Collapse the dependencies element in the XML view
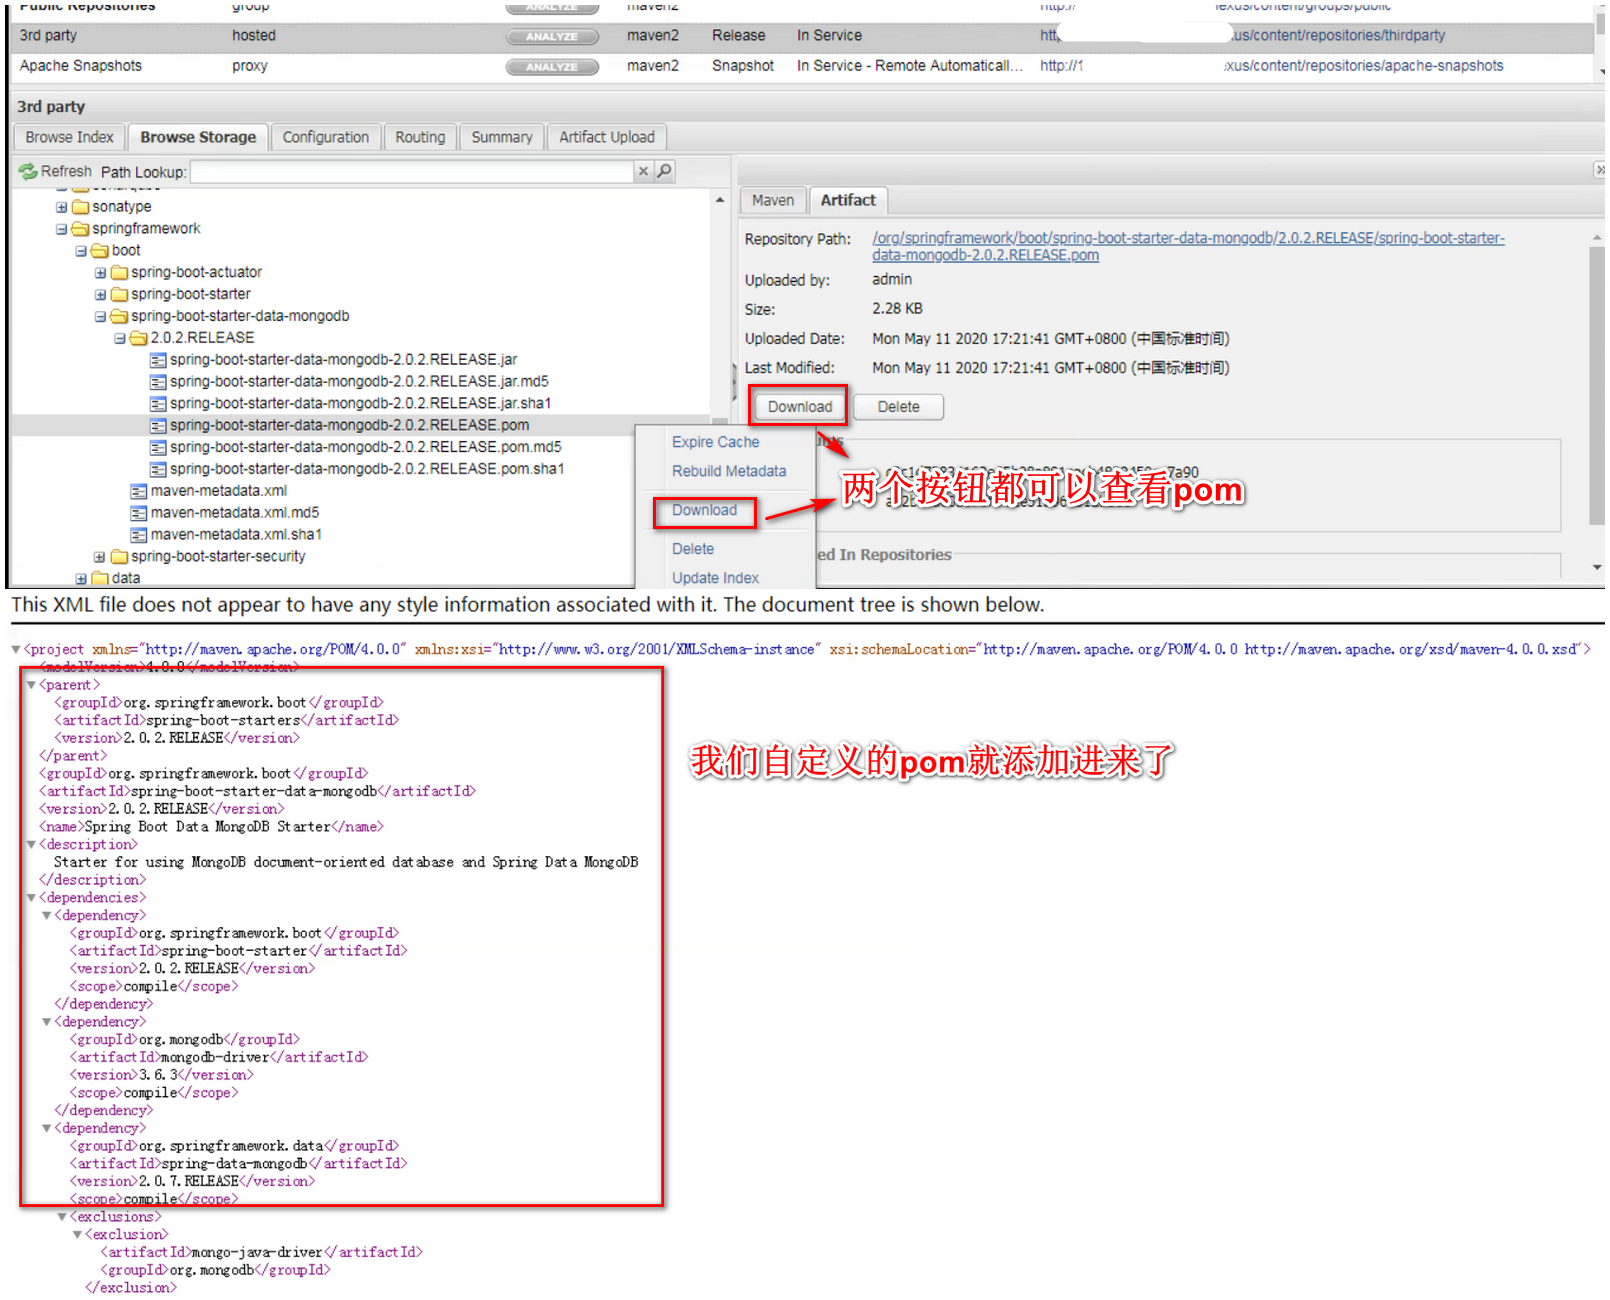Viewport: 1610px width, 1300px height. click(x=31, y=897)
